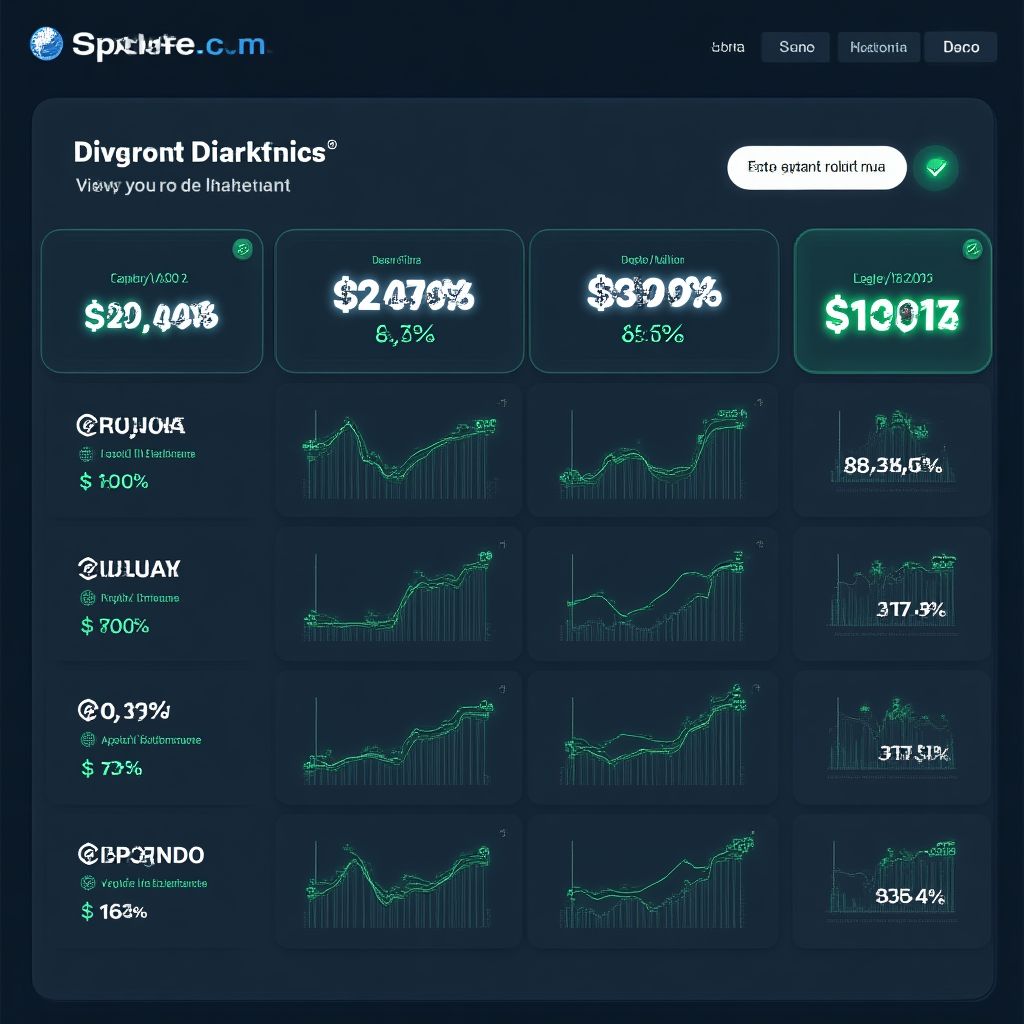
Task: Click the Spclufe.com site name link
Action: tap(168, 45)
